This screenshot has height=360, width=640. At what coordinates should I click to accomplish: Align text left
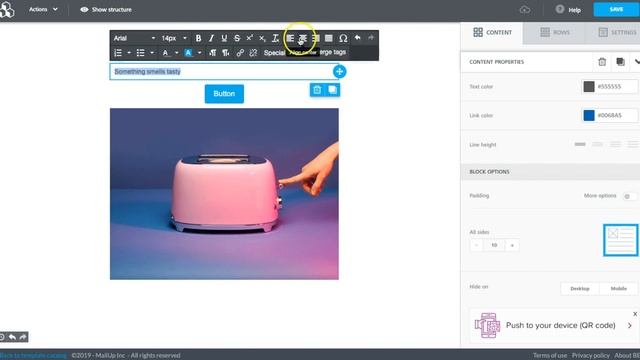(290, 38)
